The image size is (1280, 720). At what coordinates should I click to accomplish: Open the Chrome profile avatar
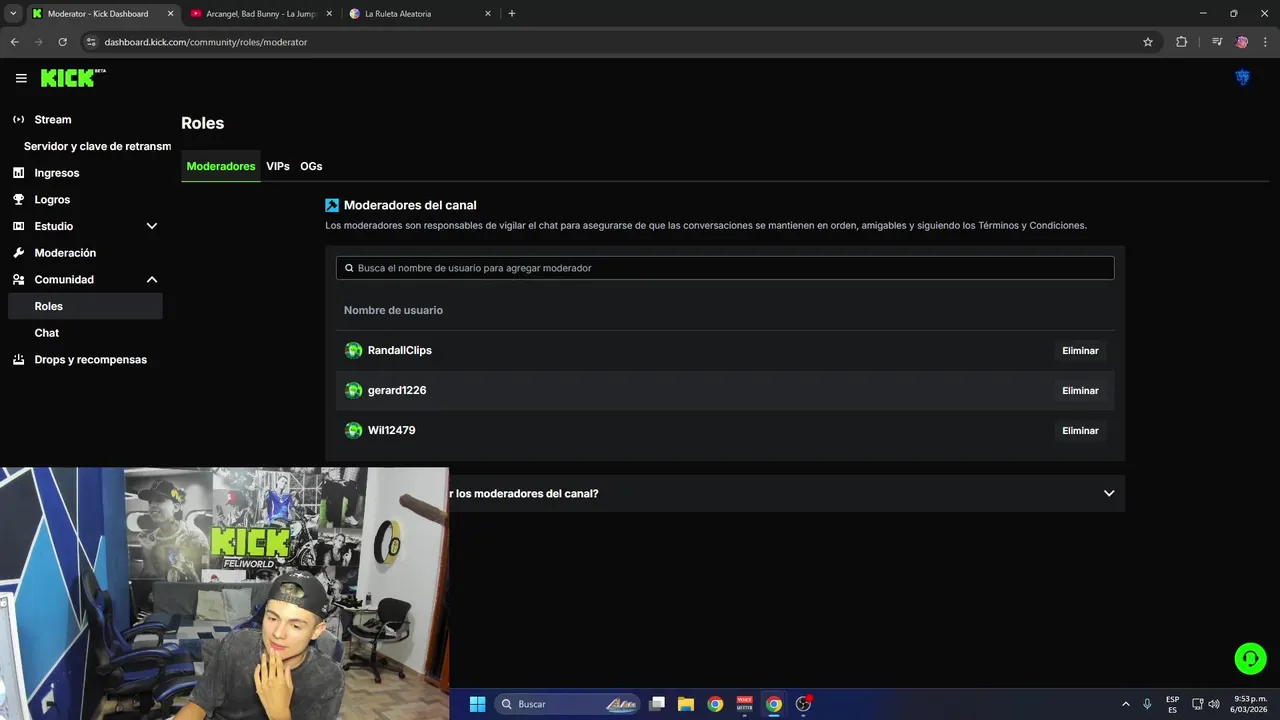[1242, 42]
